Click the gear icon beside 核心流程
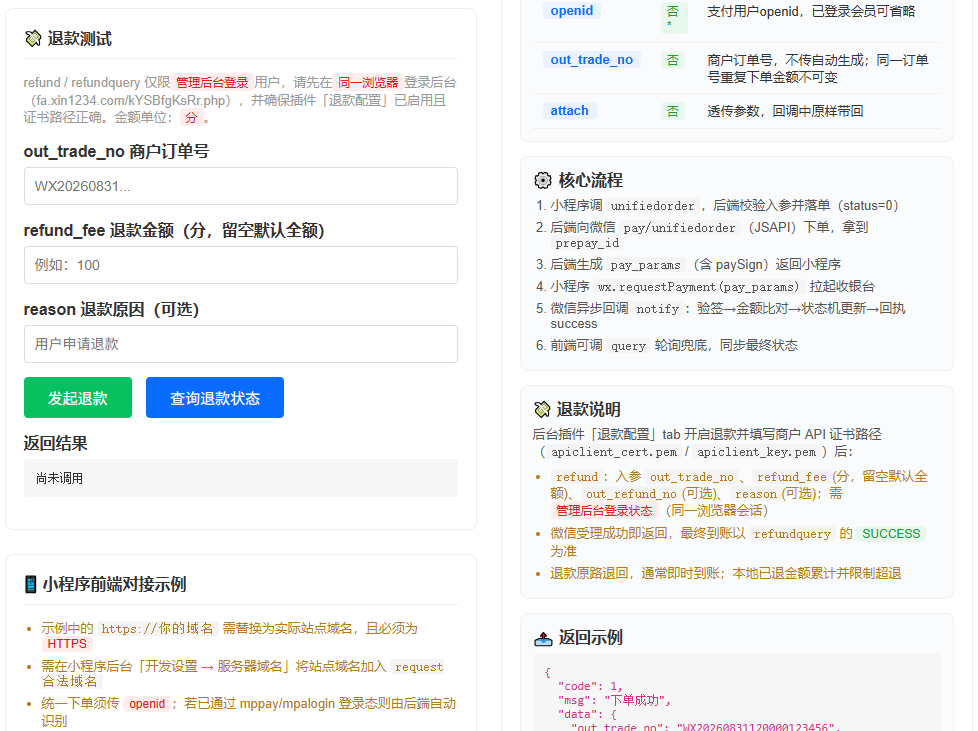978x731 pixels. pos(543,180)
